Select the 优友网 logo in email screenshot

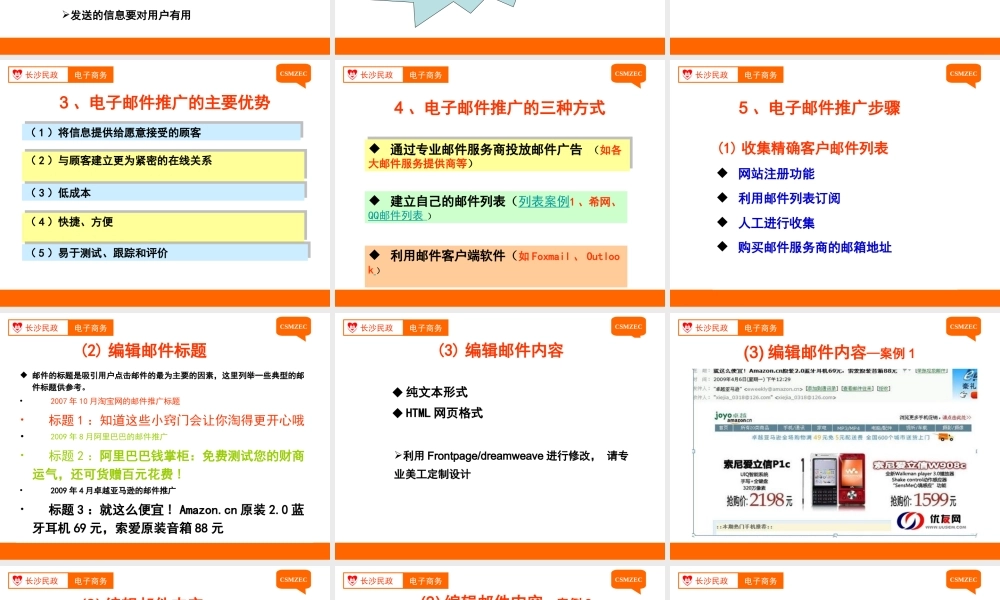click(x=923, y=521)
